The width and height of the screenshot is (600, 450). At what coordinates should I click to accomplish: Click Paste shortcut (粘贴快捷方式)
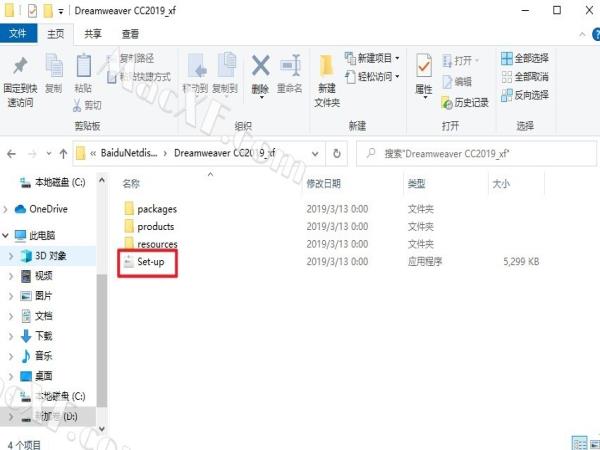tap(139, 77)
